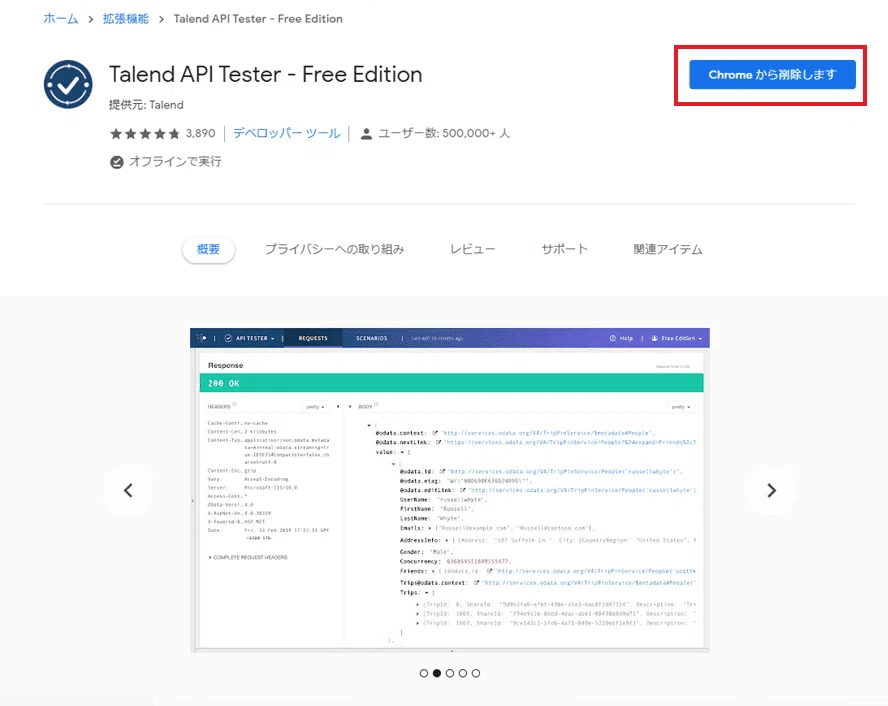888x706 pixels.
Task: Open the デベロッパー ツール category link
Action: [287, 133]
